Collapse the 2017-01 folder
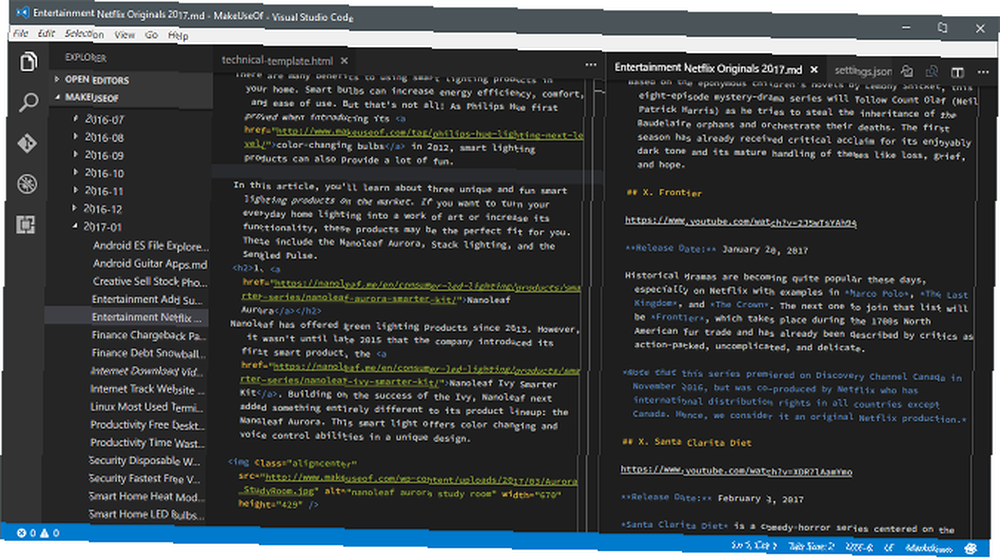Image resolution: width=1000 pixels, height=560 pixels. [102, 226]
